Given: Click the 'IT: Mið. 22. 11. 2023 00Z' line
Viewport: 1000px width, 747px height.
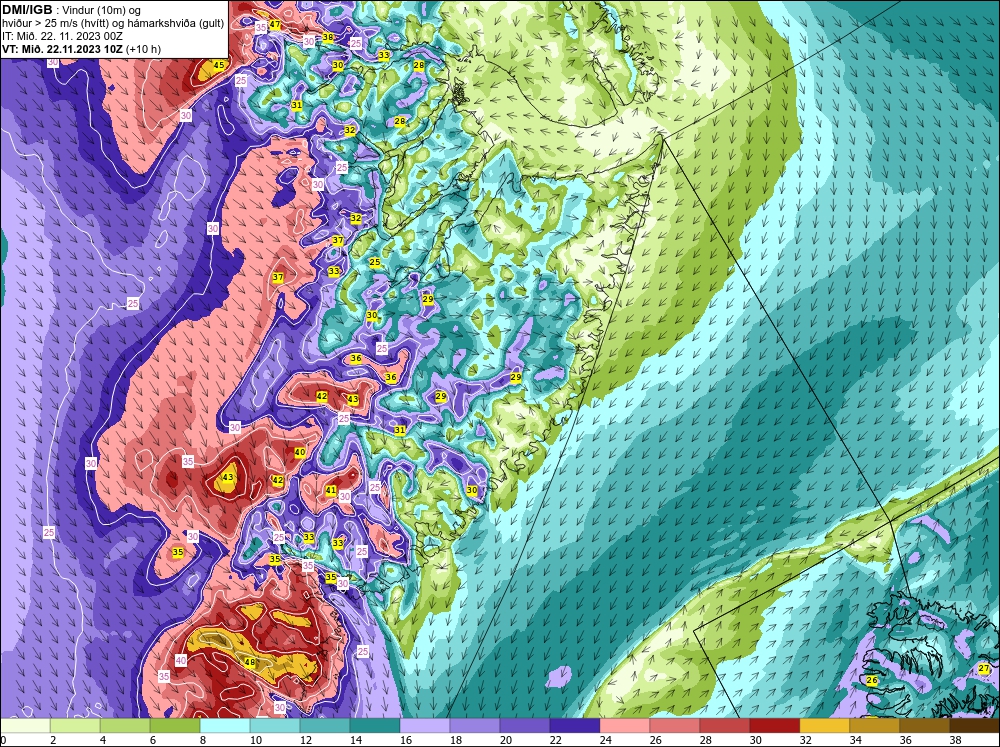Looking at the screenshot, I should 62,36.
